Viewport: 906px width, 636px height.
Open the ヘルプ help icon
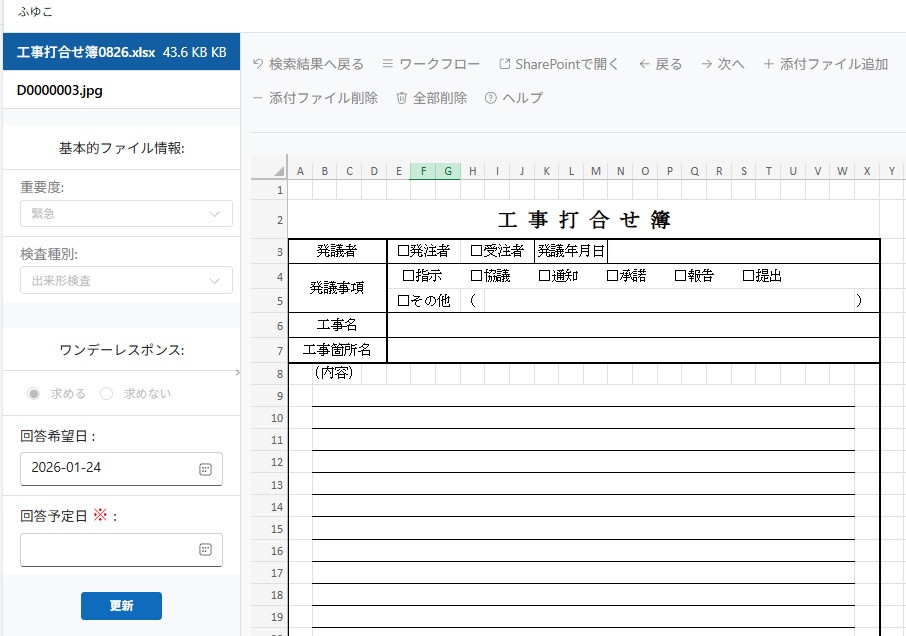point(491,98)
